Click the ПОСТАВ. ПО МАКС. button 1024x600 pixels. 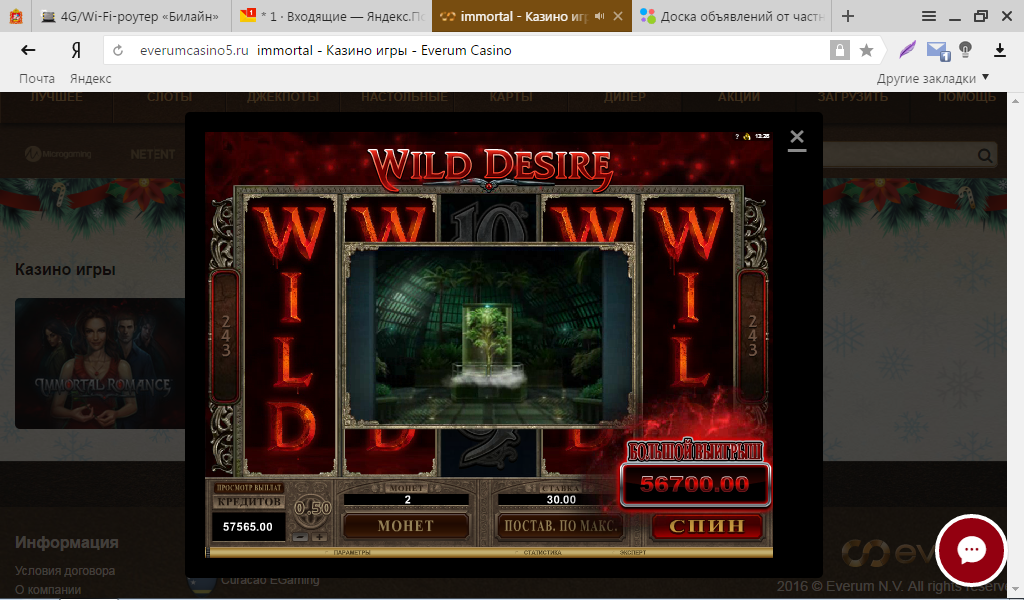pos(560,526)
